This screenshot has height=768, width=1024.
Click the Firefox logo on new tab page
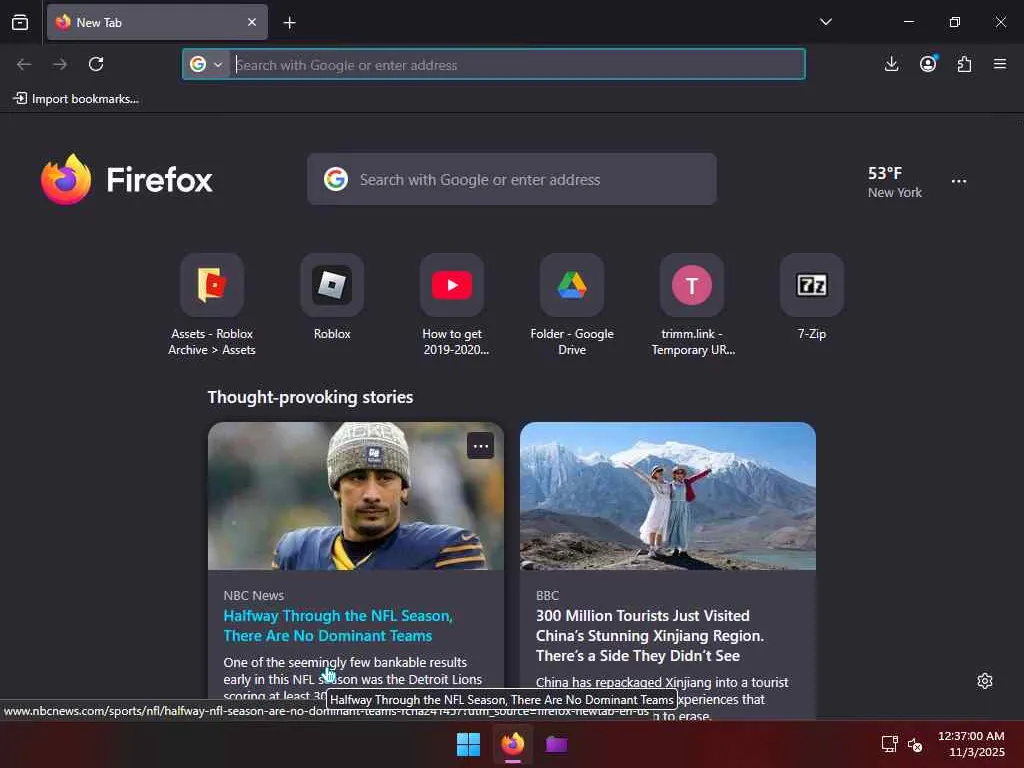coord(127,179)
